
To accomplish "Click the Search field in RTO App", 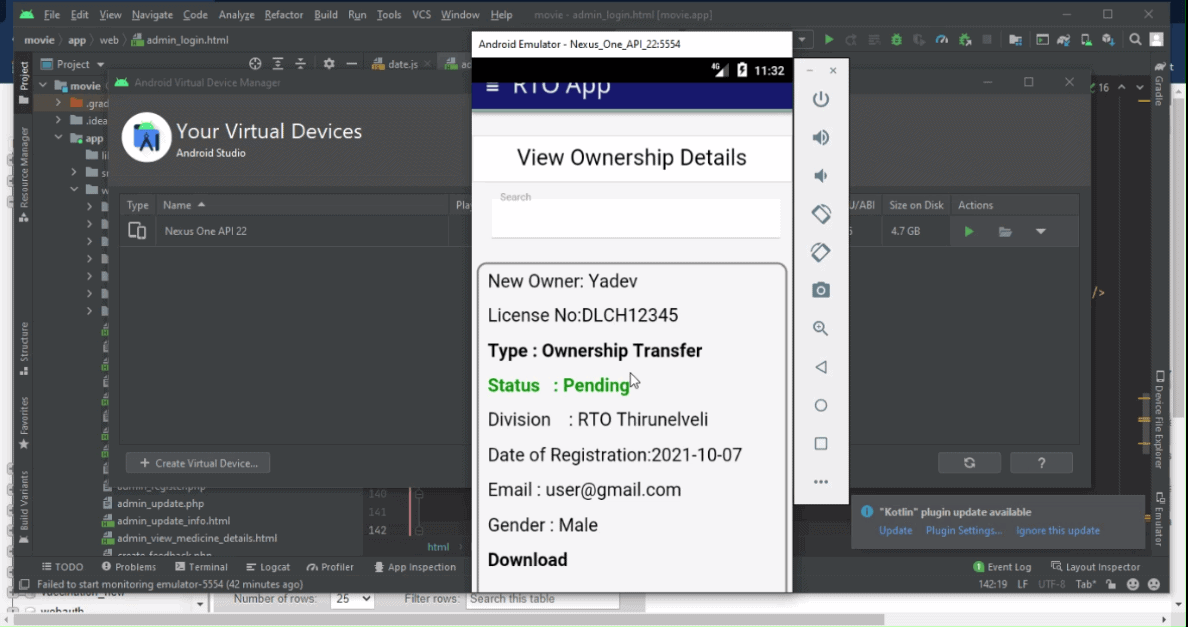I will coord(635,218).
